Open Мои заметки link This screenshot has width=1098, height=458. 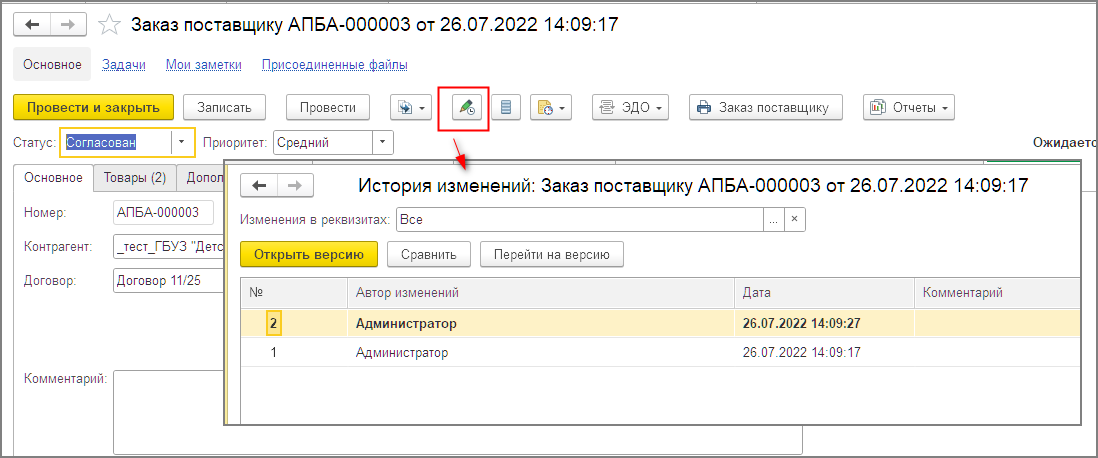pos(204,64)
